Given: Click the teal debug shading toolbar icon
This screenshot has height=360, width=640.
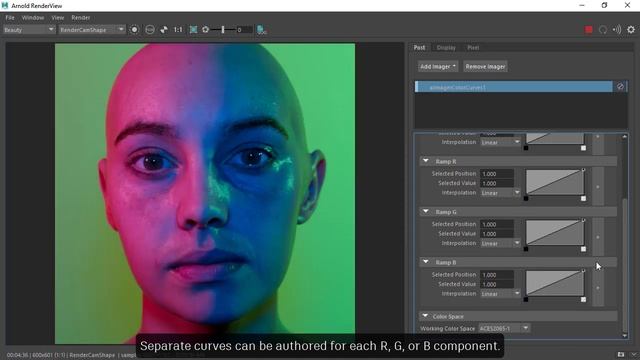Looking at the screenshot, I should pyautogui.click(x=261, y=30).
